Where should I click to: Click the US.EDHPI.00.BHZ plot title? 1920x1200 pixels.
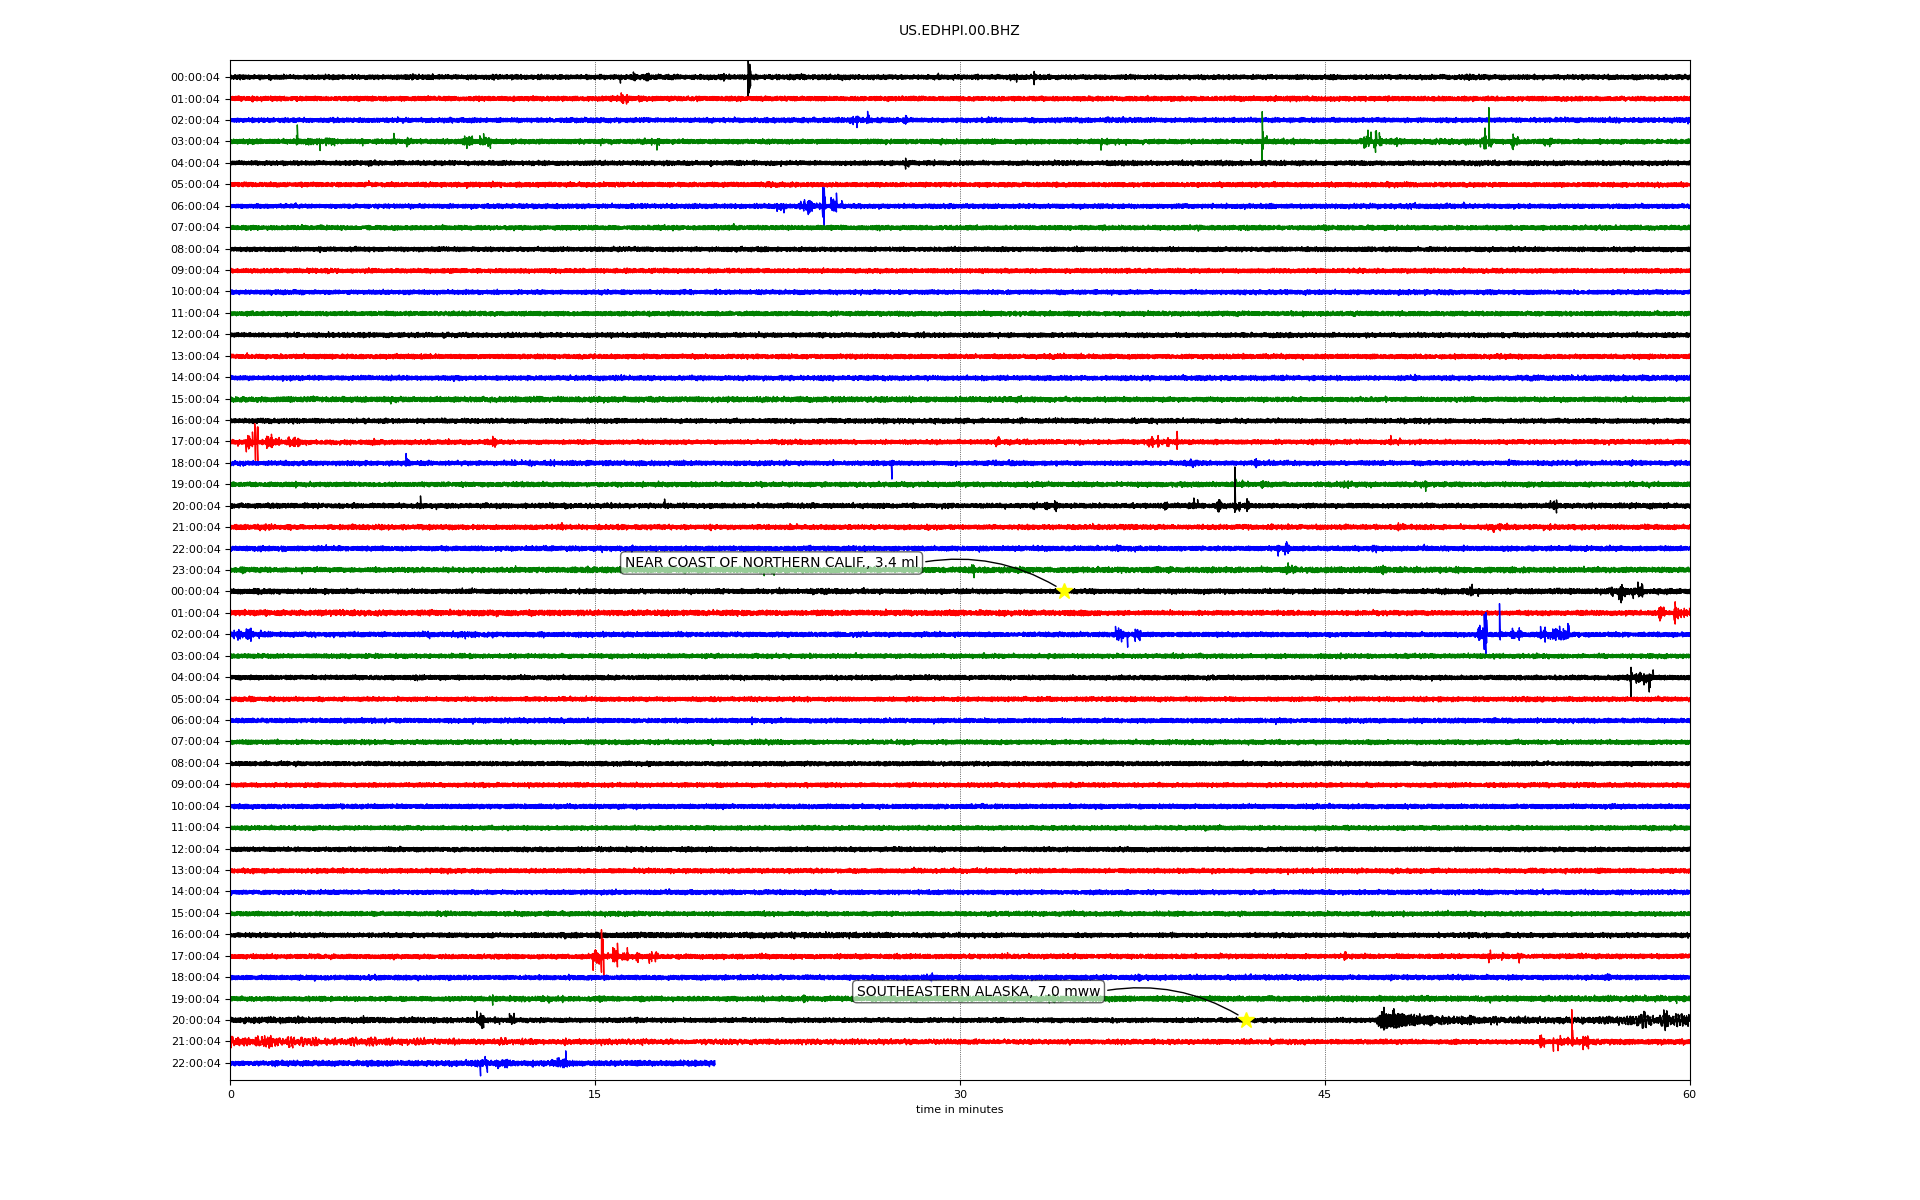[x=959, y=31]
